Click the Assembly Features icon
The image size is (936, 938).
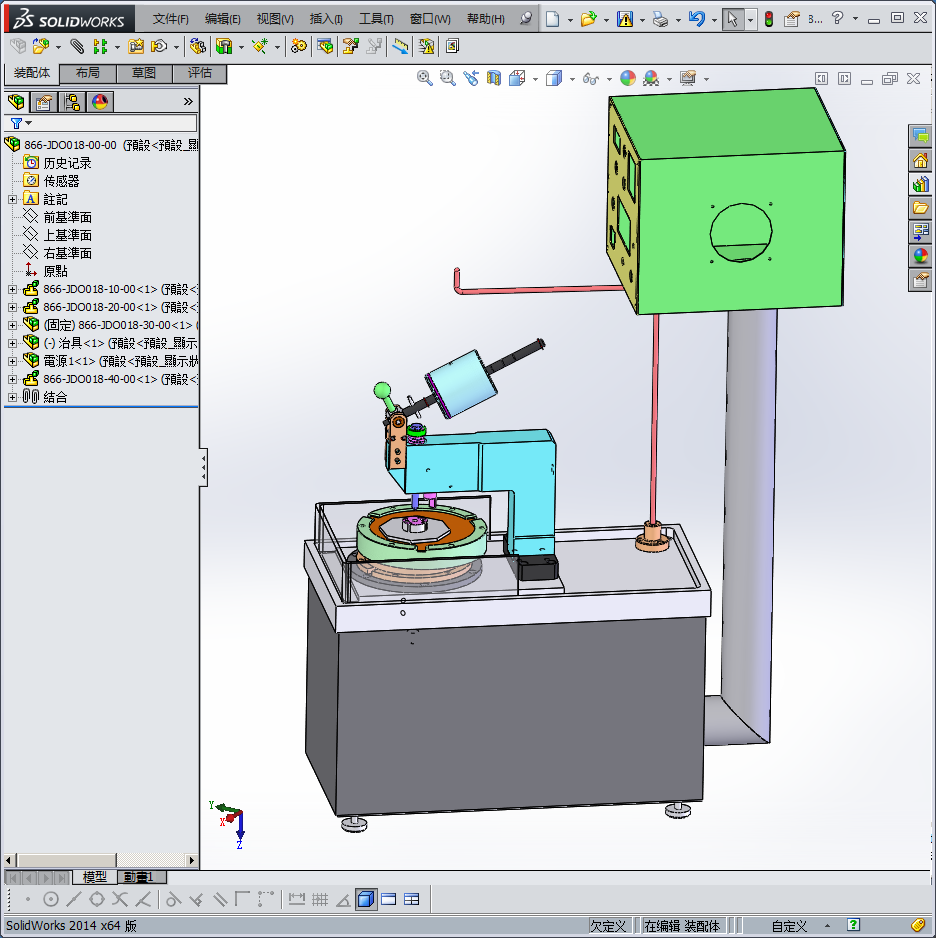point(224,46)
